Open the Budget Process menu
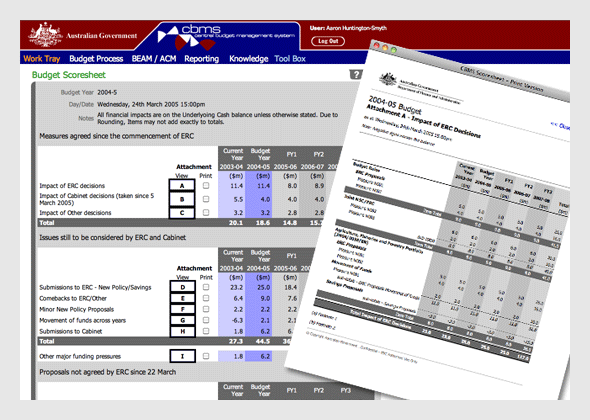Image resolution: width=590 pixels, height=420 pixels. pos(96,59)
